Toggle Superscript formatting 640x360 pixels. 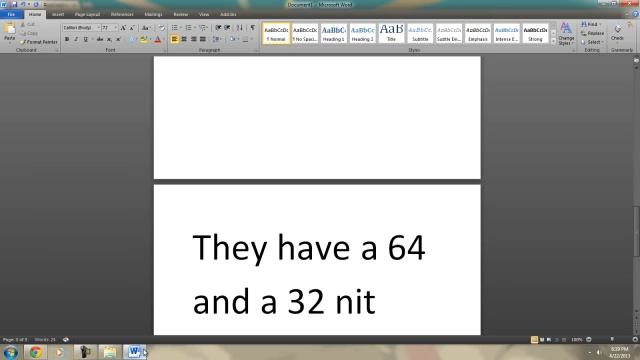pyautogui.click(x=118, y=39)
